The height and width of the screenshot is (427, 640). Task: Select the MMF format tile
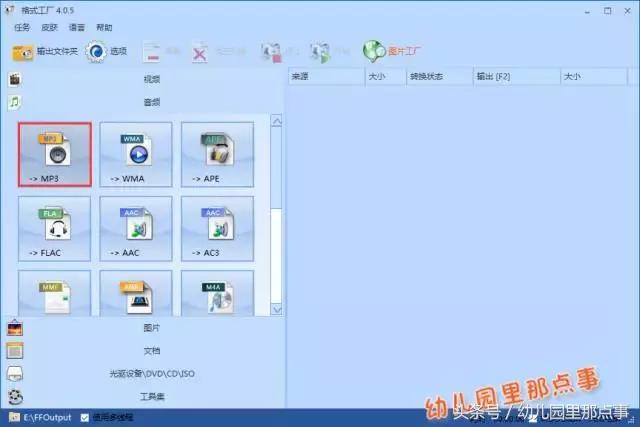(x=55, y=293)
